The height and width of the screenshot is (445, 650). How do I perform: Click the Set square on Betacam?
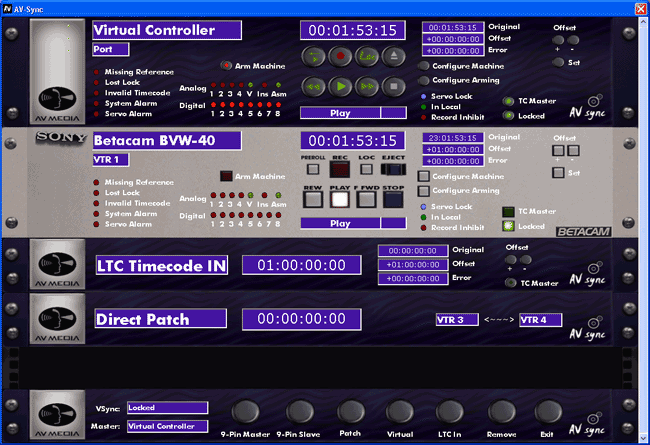tap(558, 173)
